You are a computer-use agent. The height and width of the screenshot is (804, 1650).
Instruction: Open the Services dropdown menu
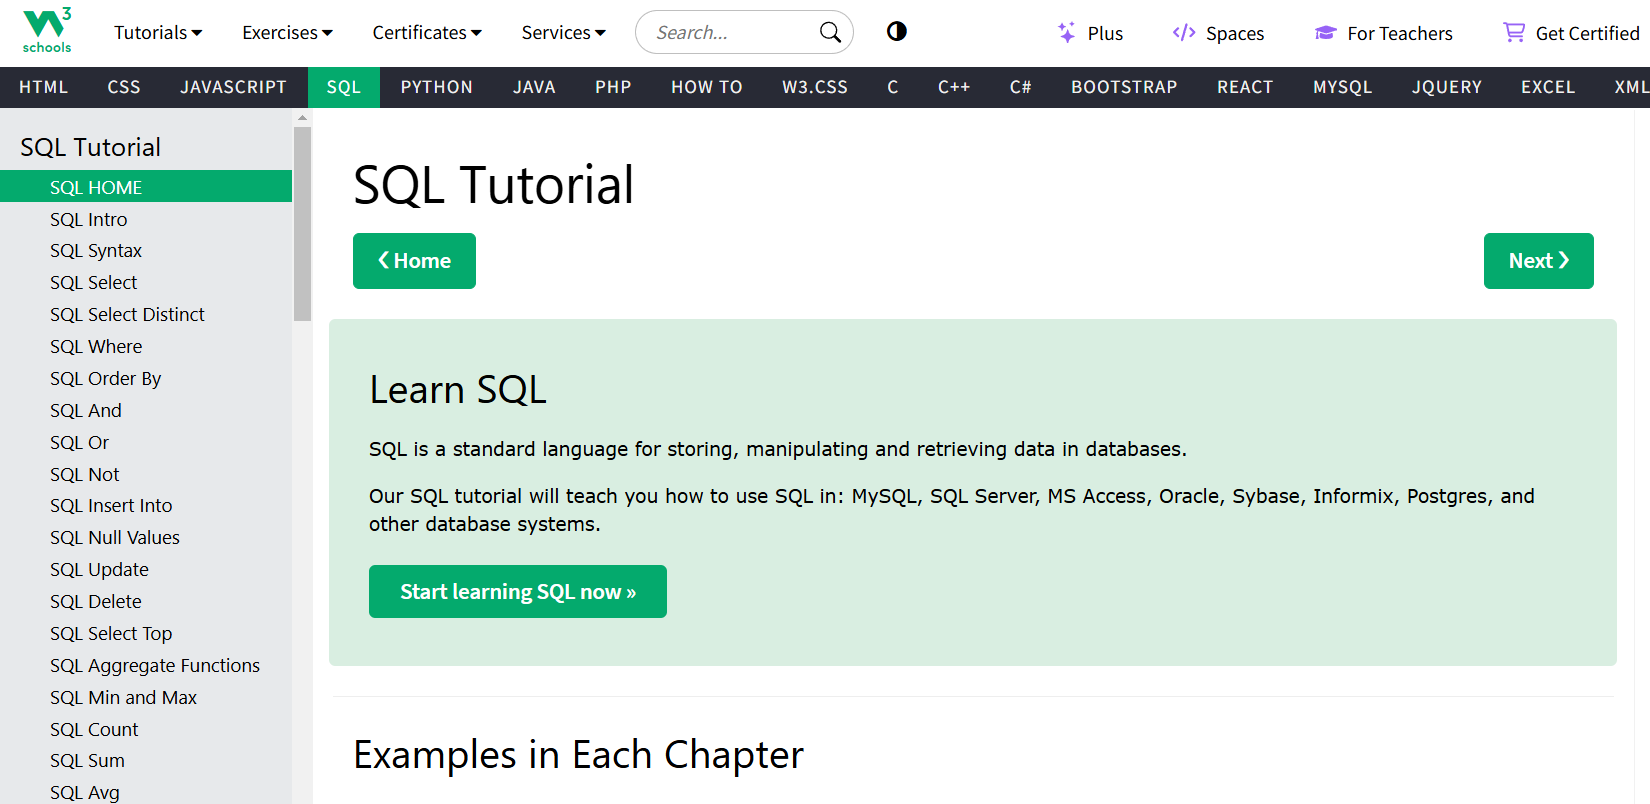pyautogui.click(x=563, y=33)
